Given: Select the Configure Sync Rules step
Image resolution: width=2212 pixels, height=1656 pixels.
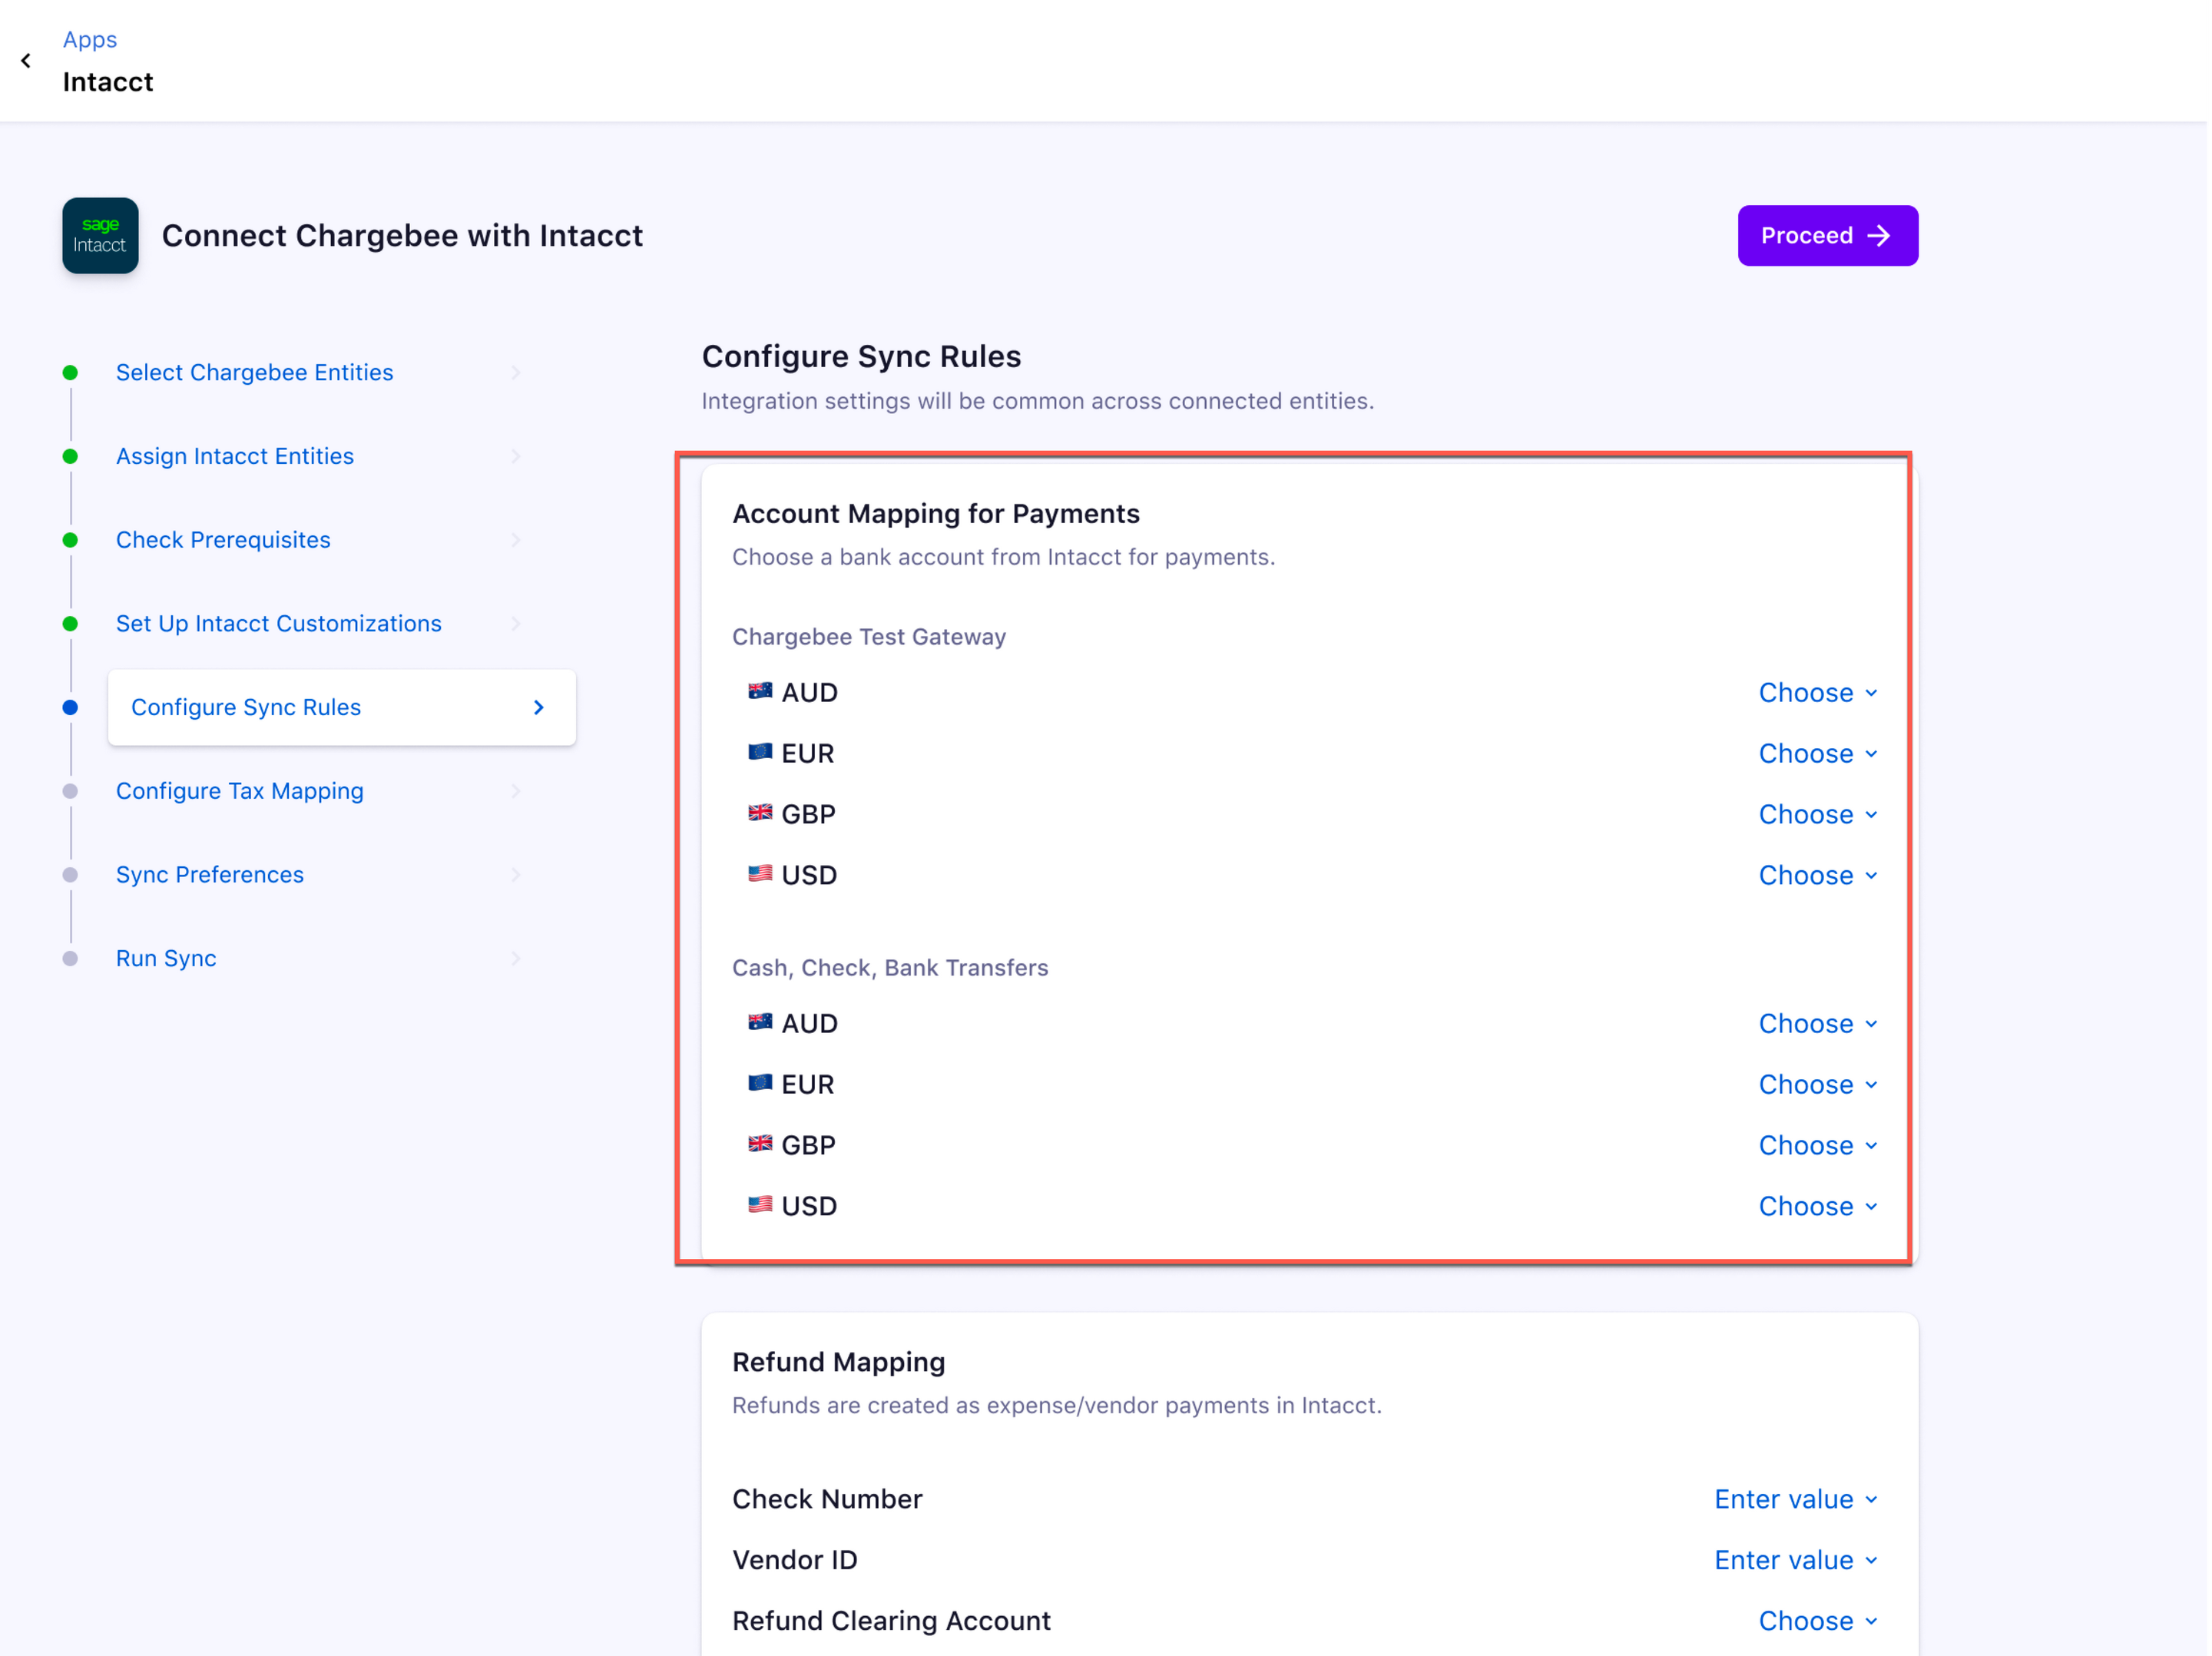Looking at the screenshot, I should 342,708.
